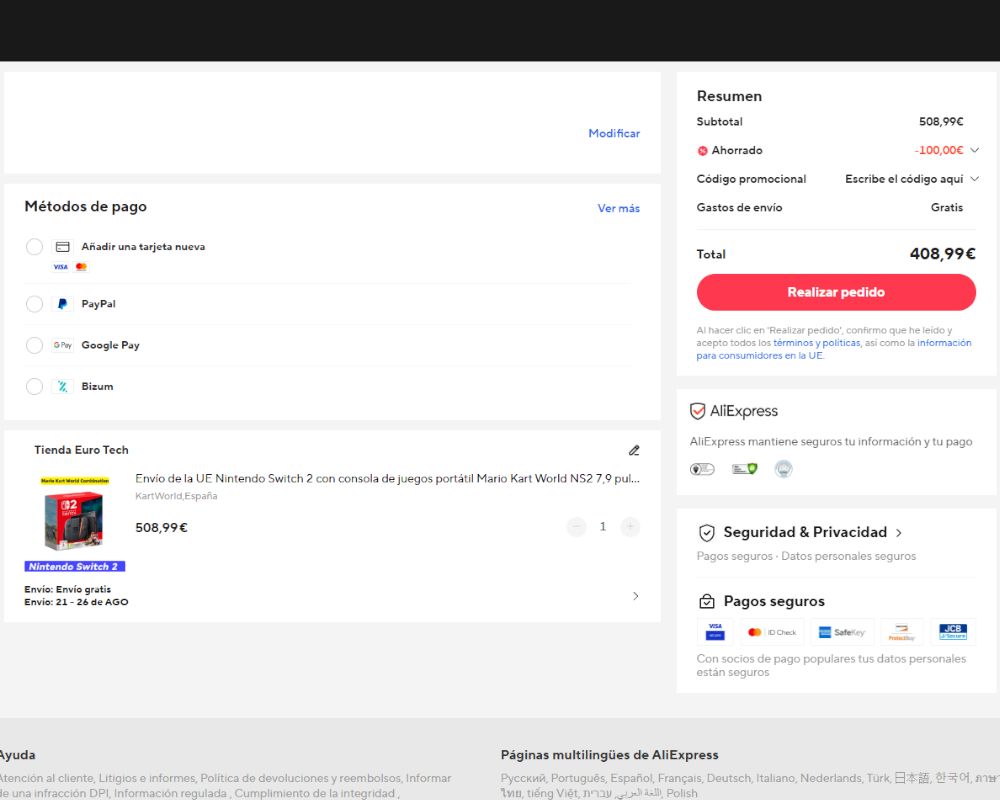Click Ver más payment methods link
Image resolution: width=1000 pixels, height=800 pixels.
coord(618,208)
